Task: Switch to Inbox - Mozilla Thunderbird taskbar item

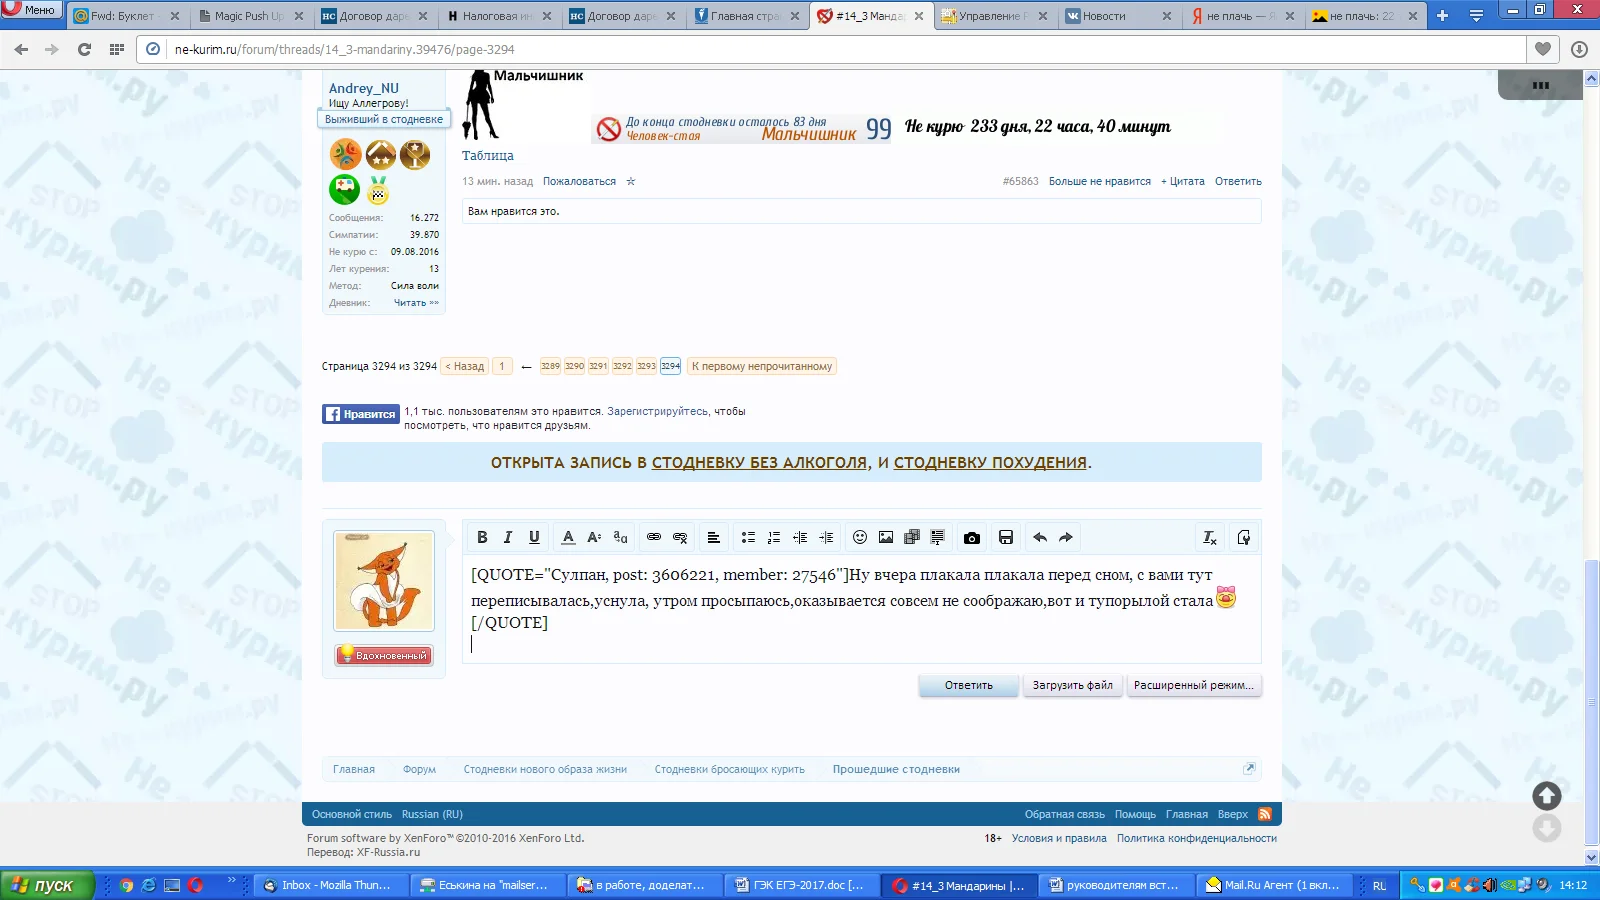Action: [x=333, y=885]
